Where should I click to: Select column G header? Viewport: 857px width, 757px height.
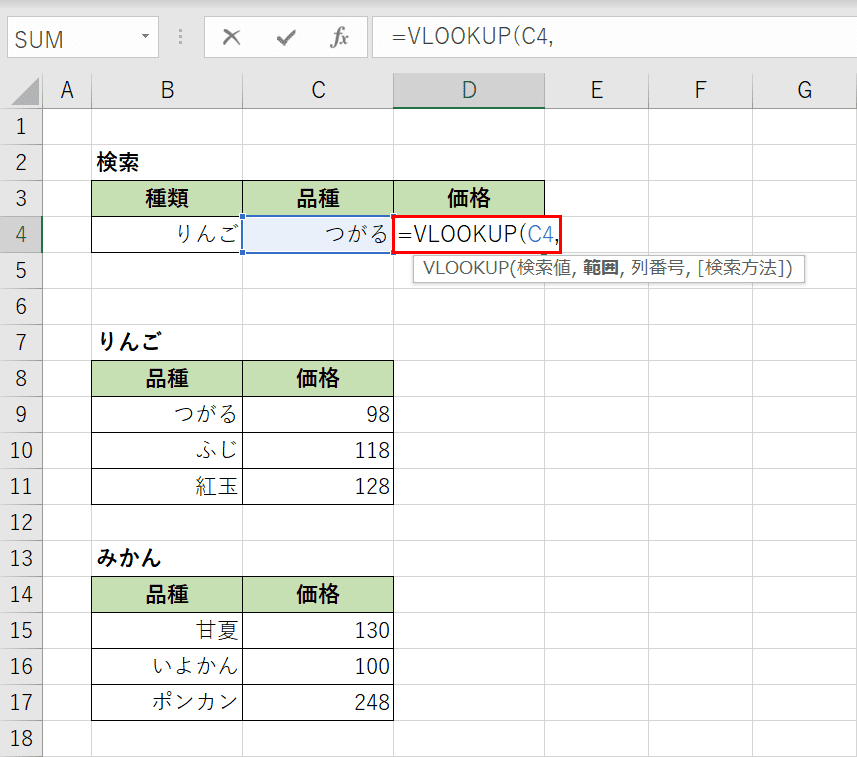coord(805,90)
